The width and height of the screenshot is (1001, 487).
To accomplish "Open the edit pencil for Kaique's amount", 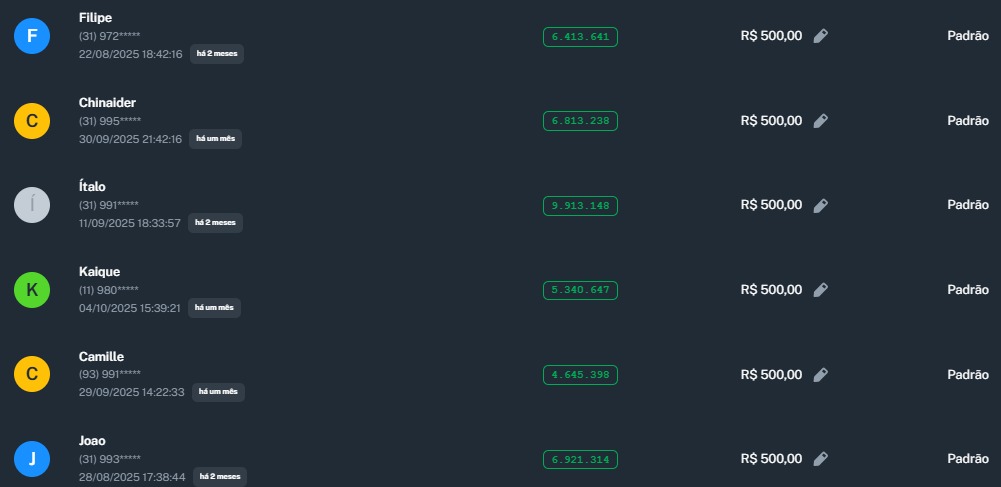I will click(x=820, y=290).
